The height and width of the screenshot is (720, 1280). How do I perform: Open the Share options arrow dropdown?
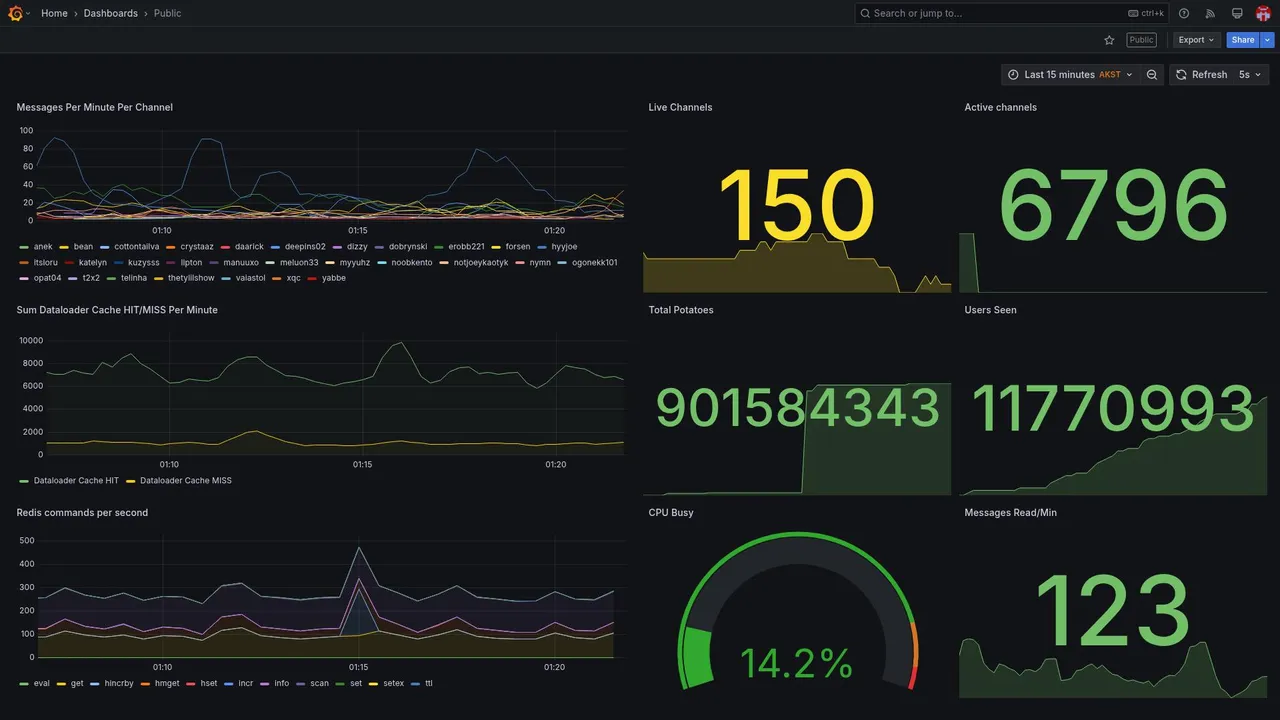point(1268,40)
